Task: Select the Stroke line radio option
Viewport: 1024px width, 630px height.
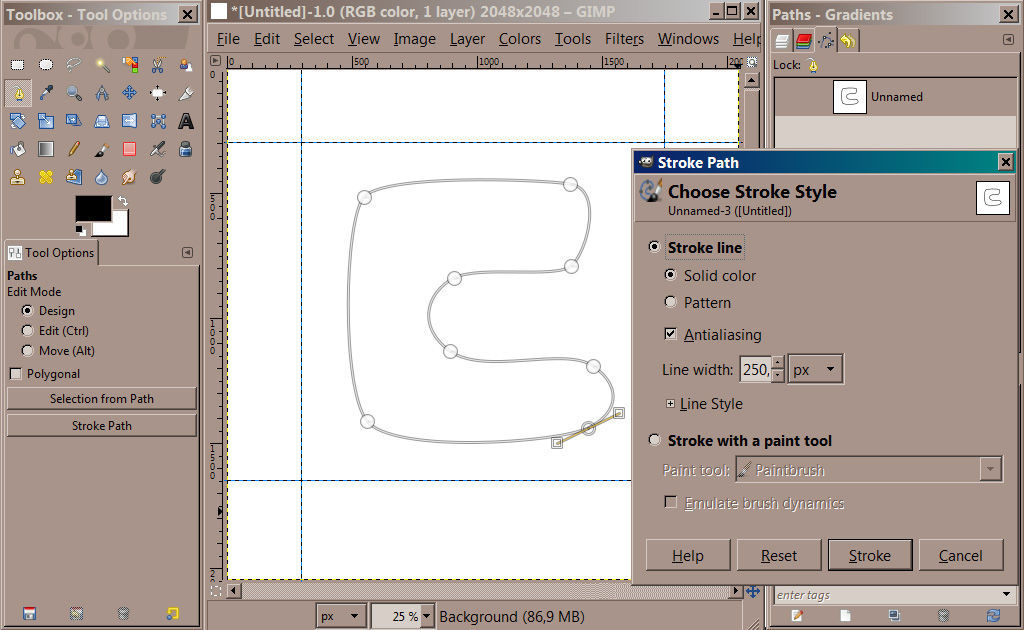Action: click(654, 247)
